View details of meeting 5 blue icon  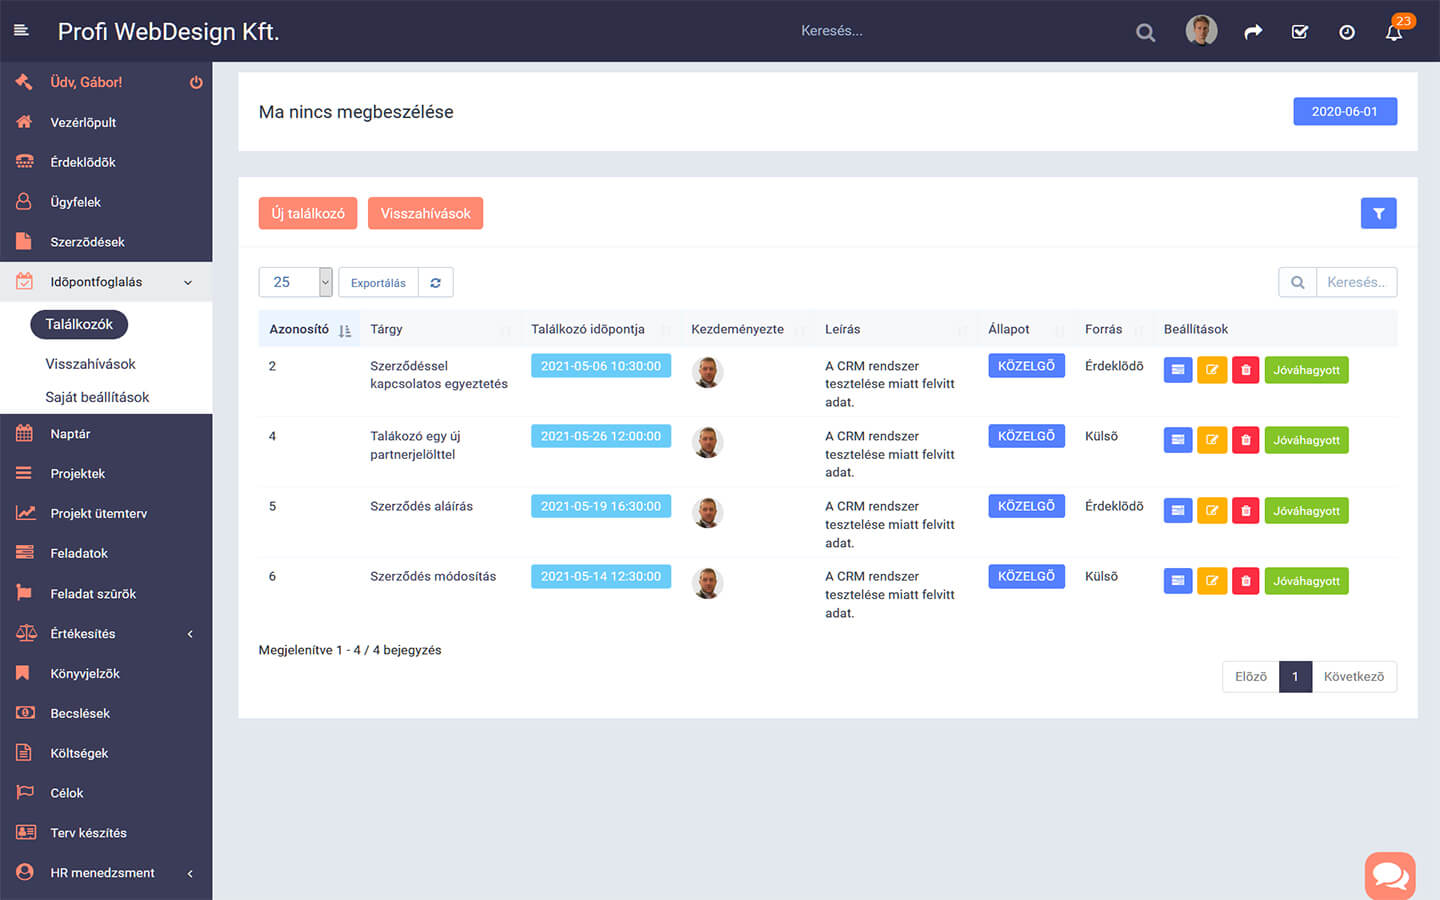coord(1178,511)
